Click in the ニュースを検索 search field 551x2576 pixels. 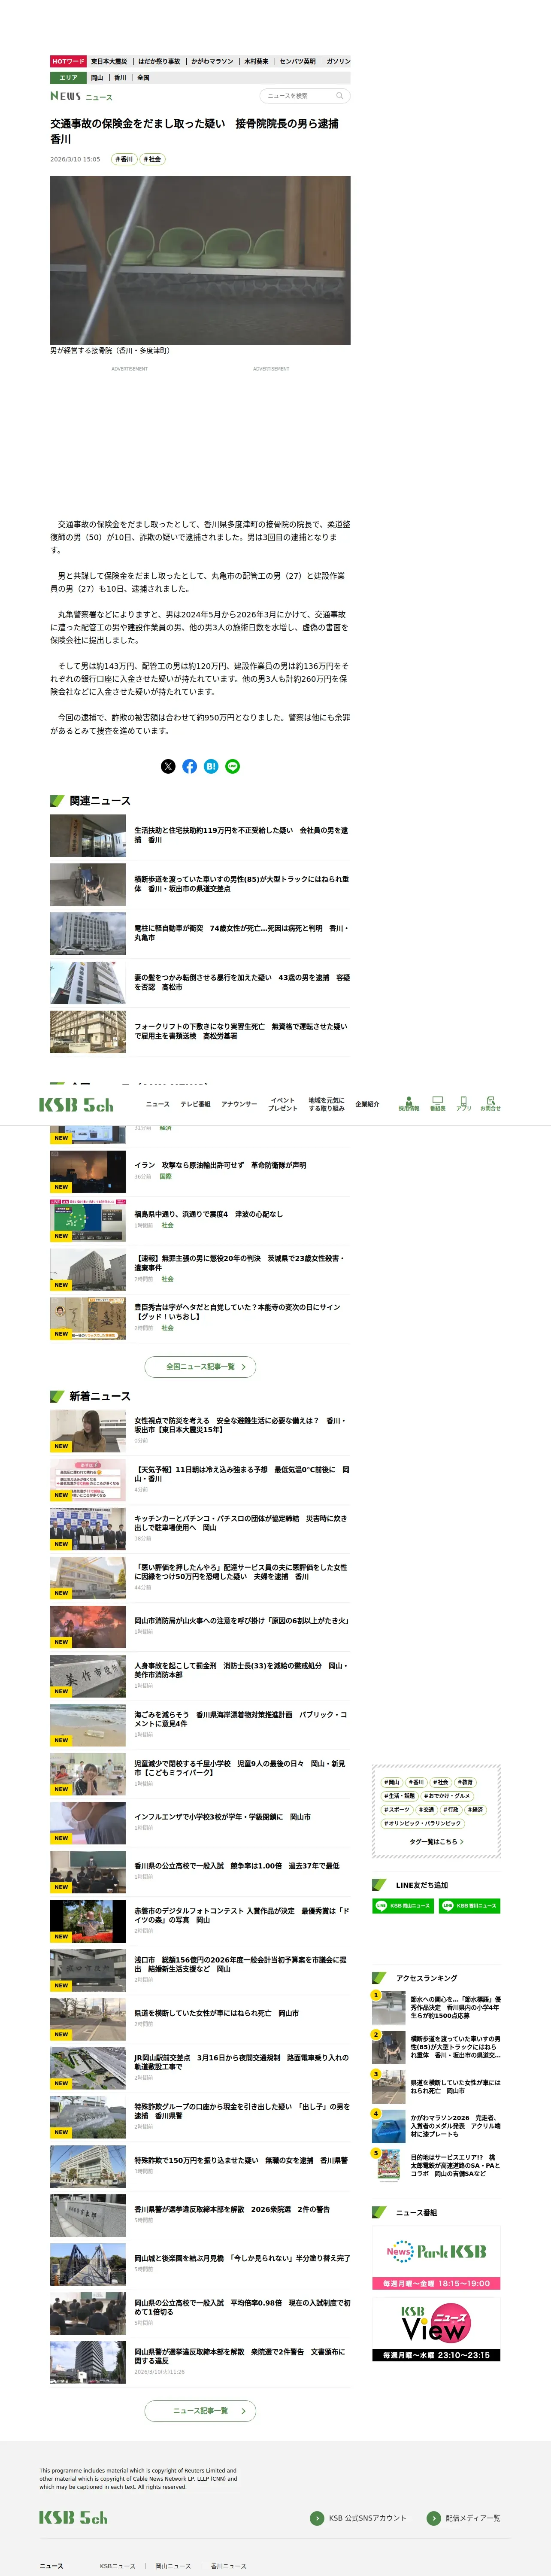[x=297, y=96]
